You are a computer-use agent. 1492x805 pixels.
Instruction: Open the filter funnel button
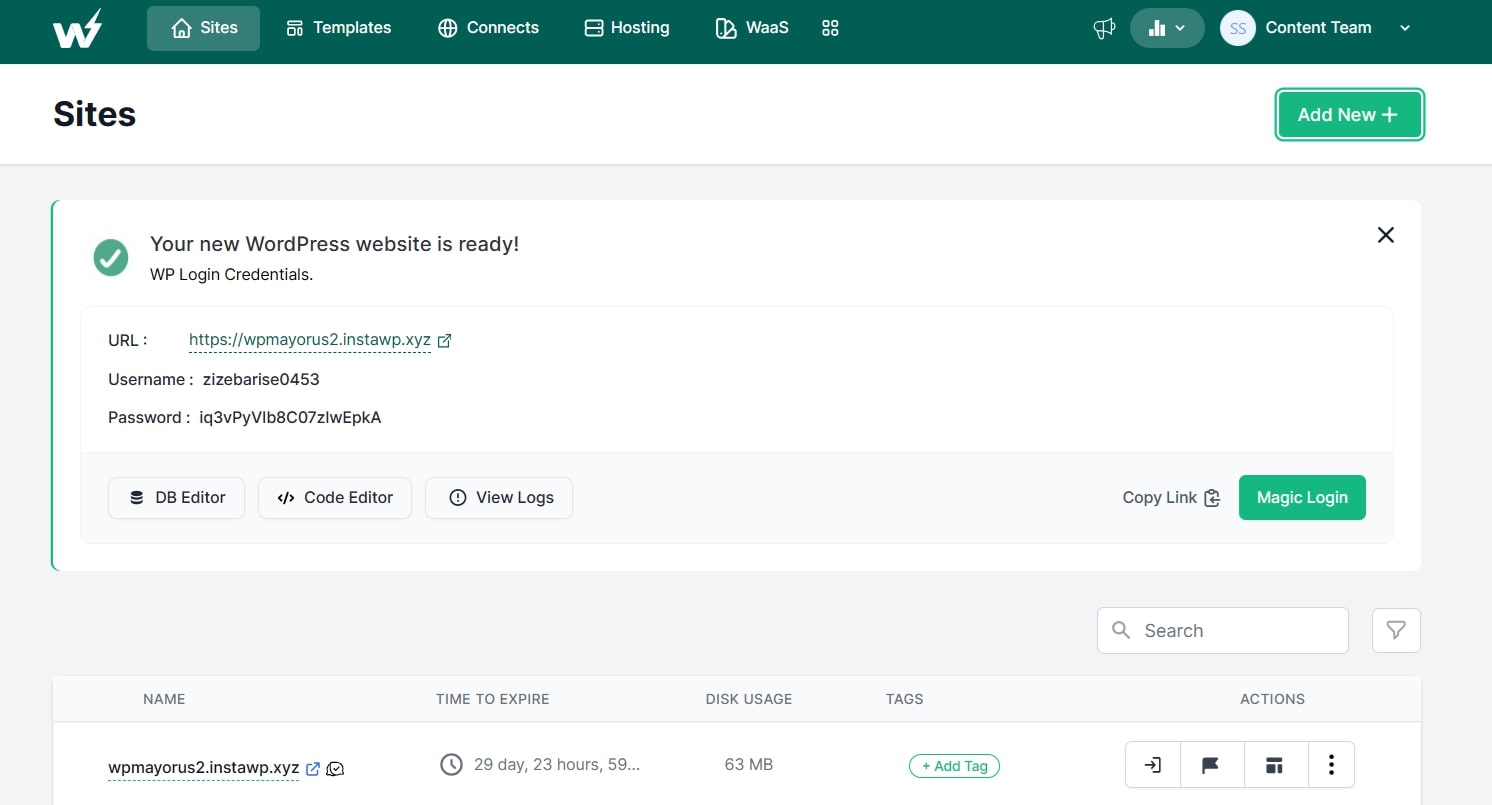[1396, 630]
